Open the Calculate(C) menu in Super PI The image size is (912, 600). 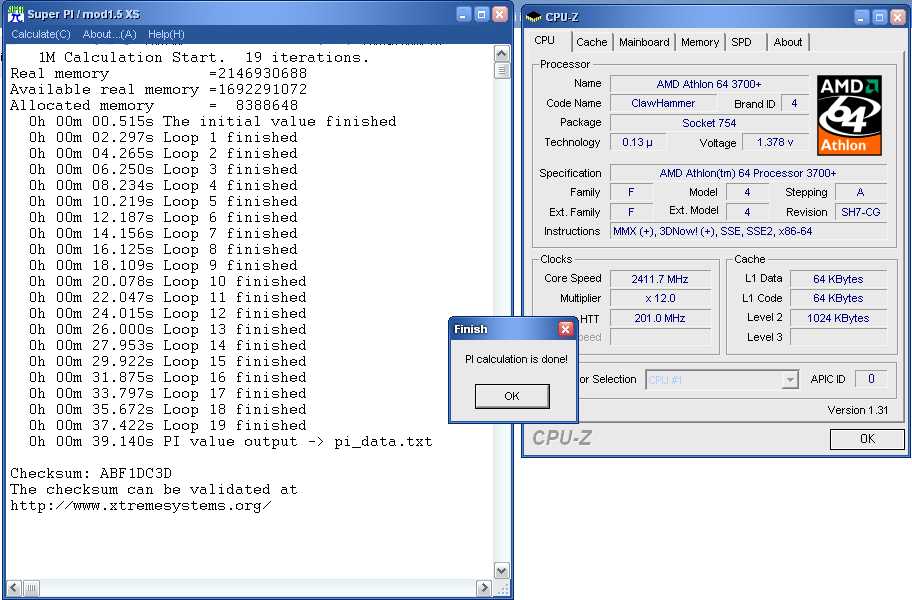[x=41, y=34]
